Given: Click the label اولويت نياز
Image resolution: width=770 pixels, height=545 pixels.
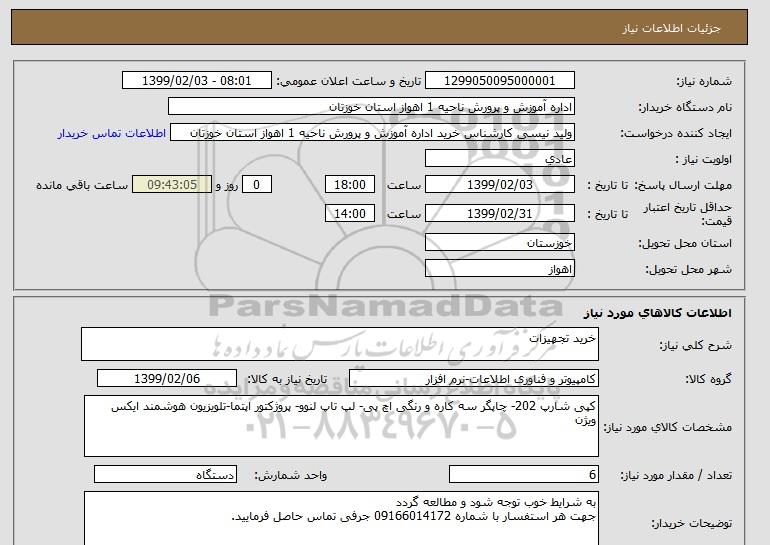Looking at the screenshot, I should coord(703,160).
